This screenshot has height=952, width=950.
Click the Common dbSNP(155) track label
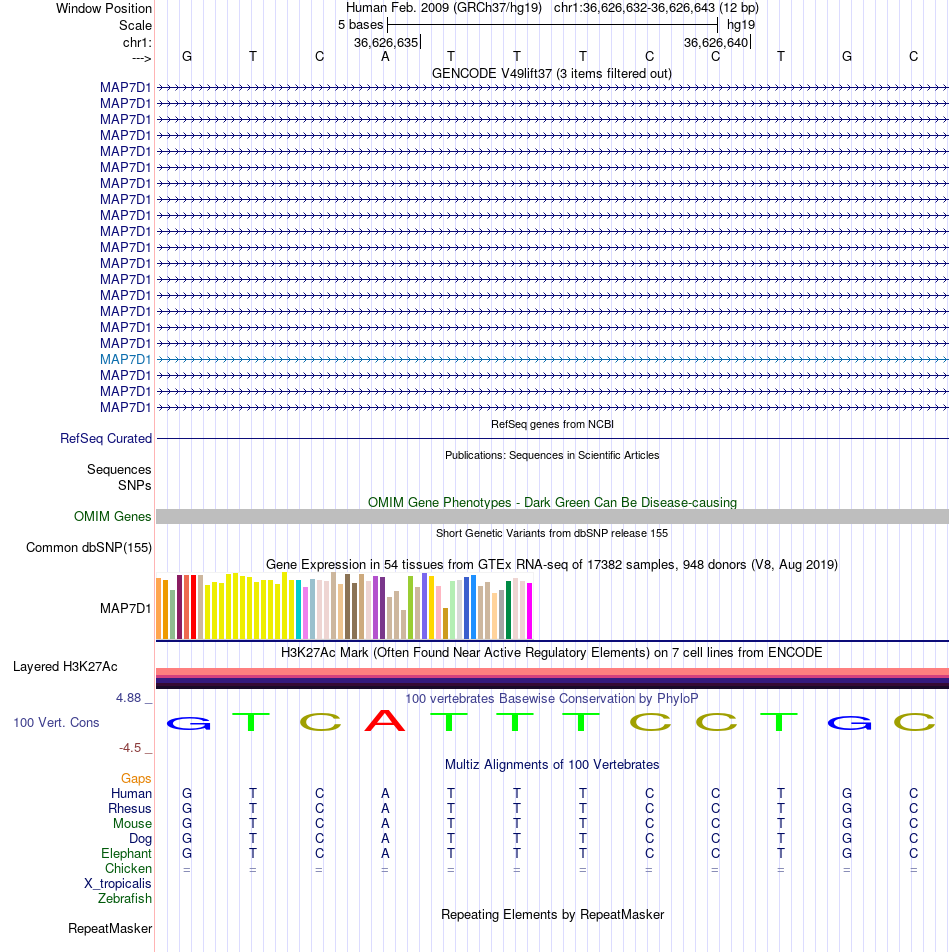coord(89,548)
